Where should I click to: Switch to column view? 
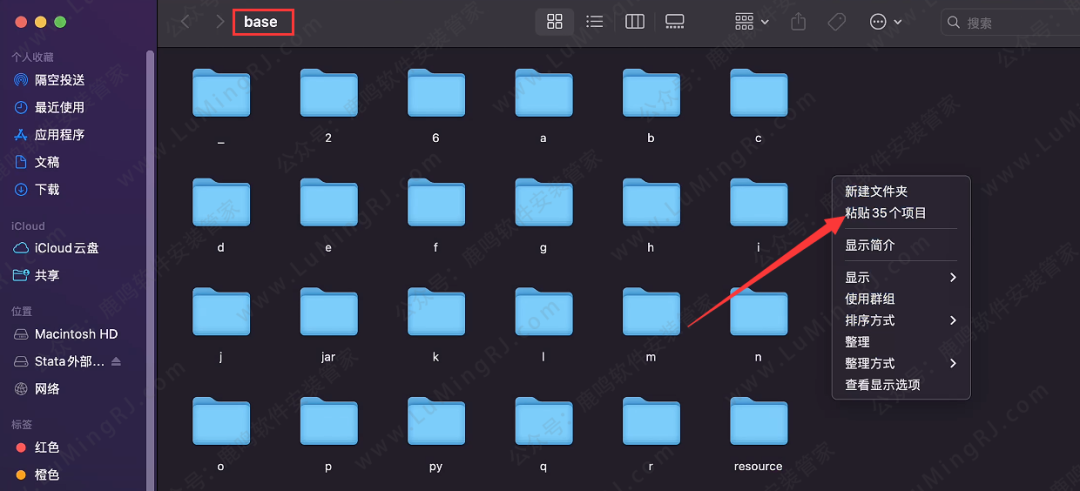coord(634,22)
